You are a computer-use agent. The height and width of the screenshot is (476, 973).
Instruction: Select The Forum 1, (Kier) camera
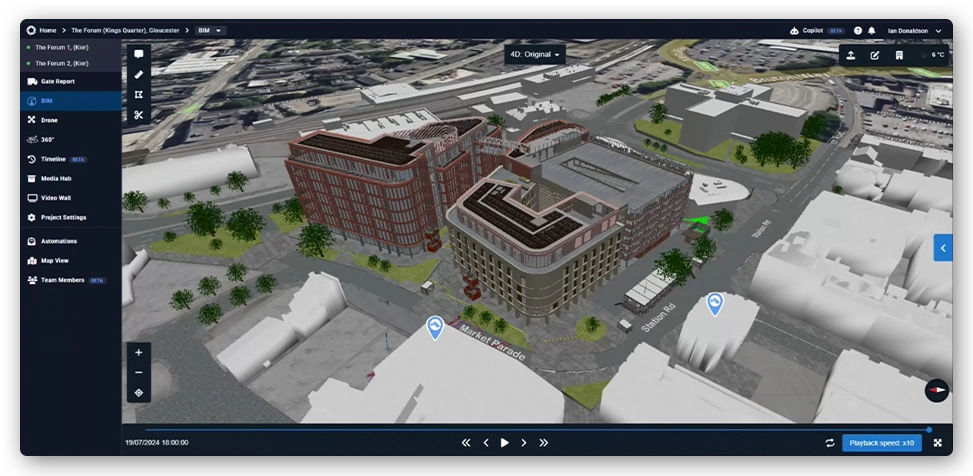coord(71,47)
